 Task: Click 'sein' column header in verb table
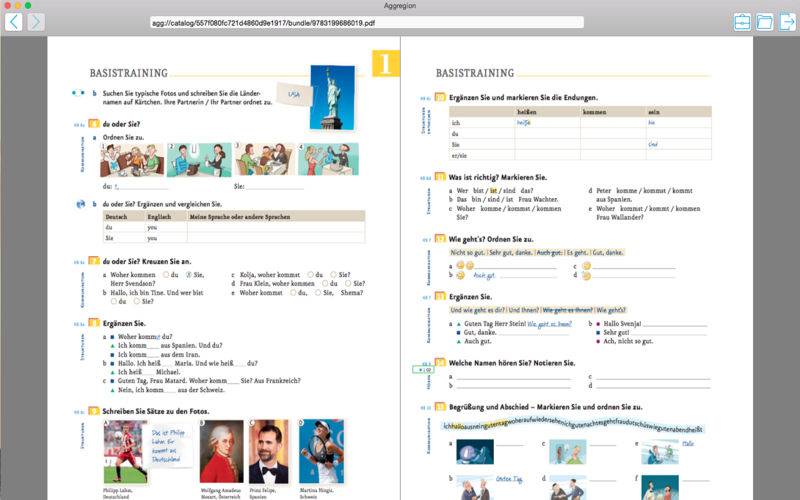(654, 112)
